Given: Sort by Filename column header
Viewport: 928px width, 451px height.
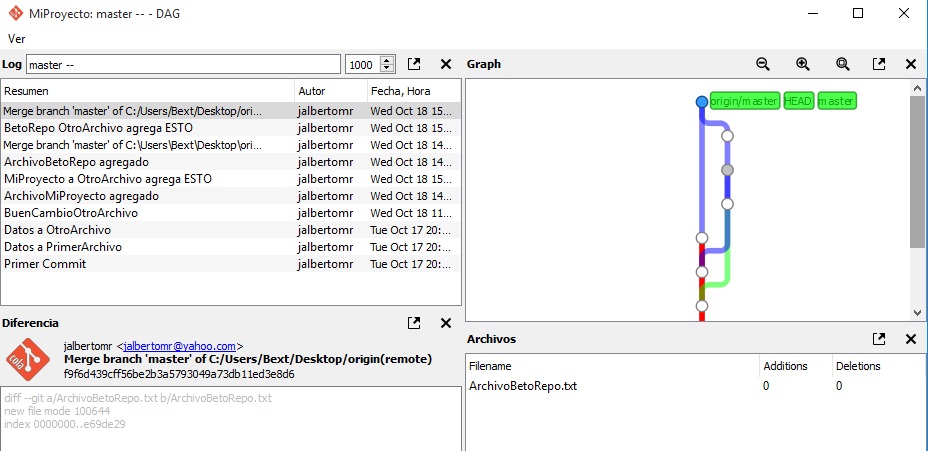Looking at the screenshot, I should pyautogui.click(x=613, y=366).
